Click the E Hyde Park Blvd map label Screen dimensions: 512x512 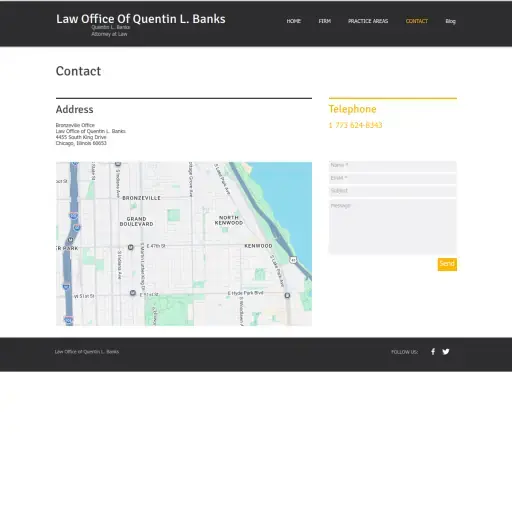coord(245,293)
